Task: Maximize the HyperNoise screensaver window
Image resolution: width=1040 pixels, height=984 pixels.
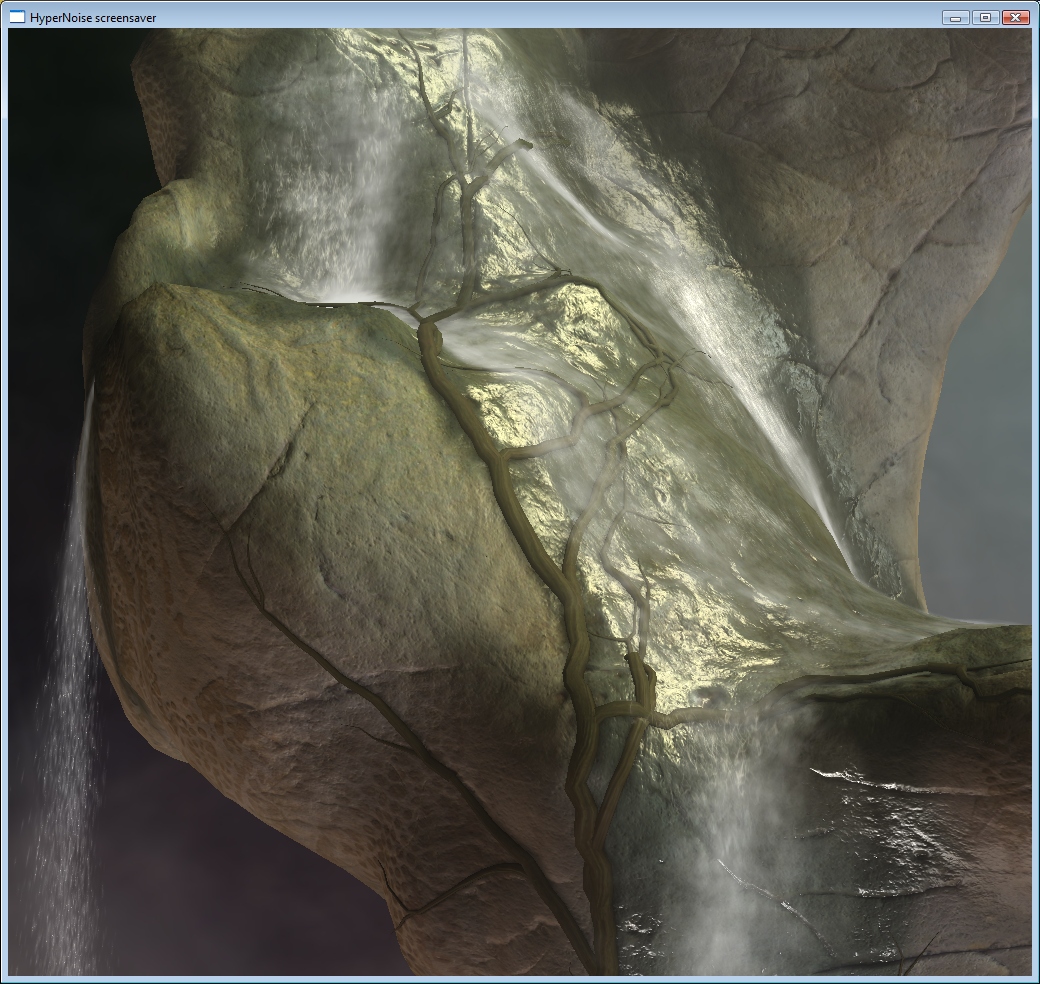Action: point(985,17)
